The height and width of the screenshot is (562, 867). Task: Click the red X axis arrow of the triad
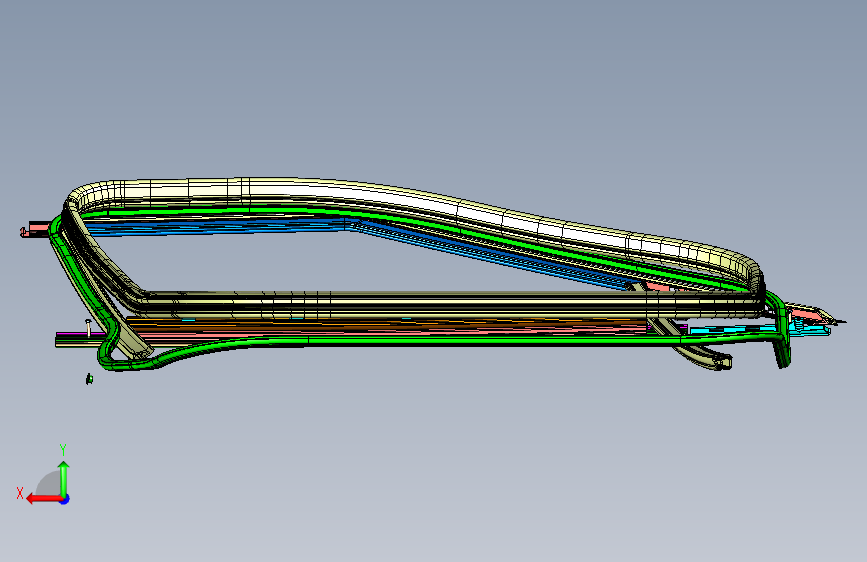[43, 499]
